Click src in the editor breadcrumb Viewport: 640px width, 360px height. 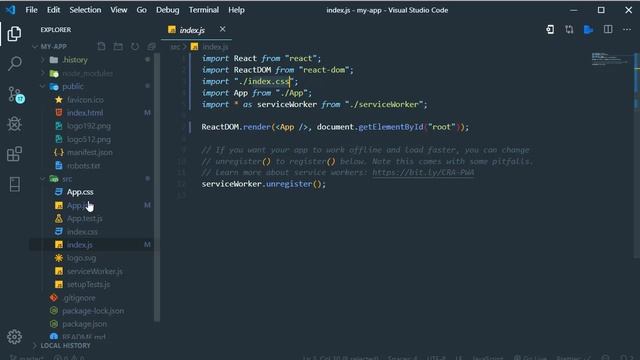pos(175,47)
